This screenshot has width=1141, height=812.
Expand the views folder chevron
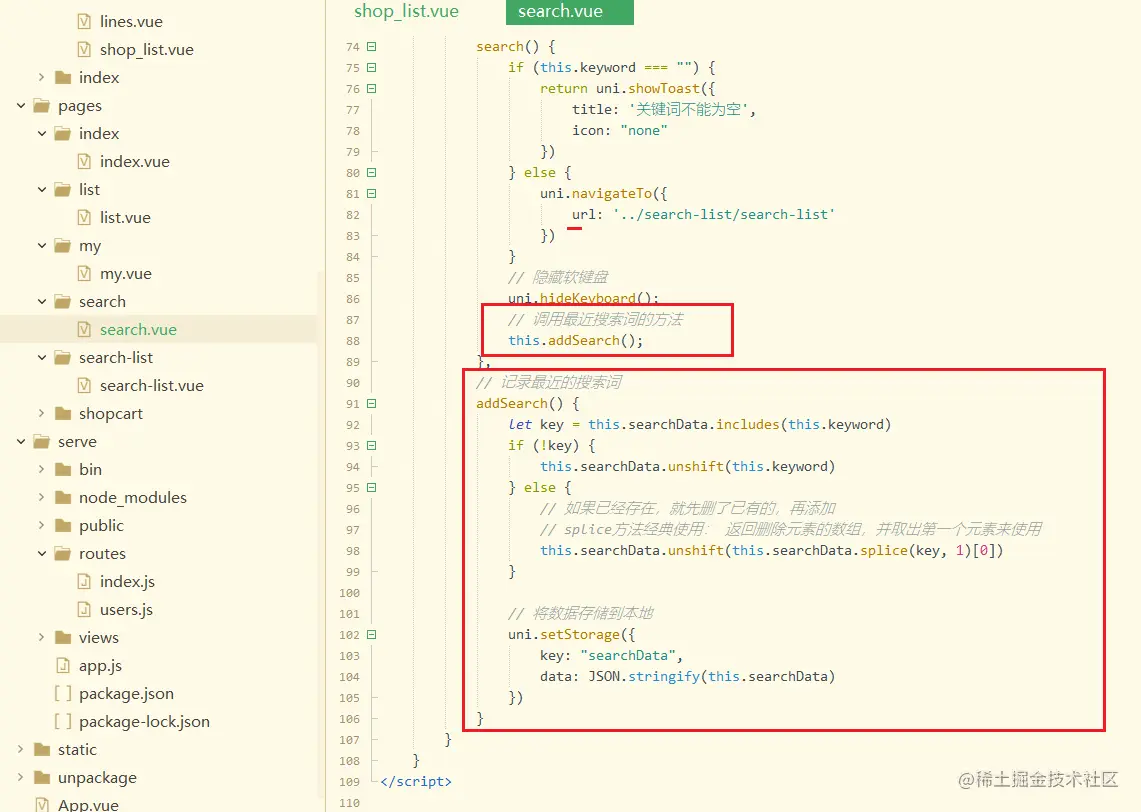click(41, 637)
